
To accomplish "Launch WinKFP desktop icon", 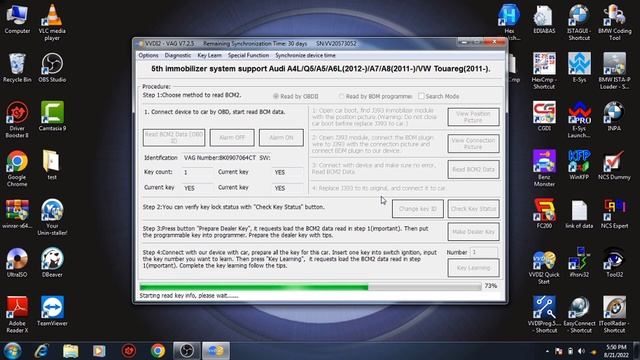I will click(579, 165).
